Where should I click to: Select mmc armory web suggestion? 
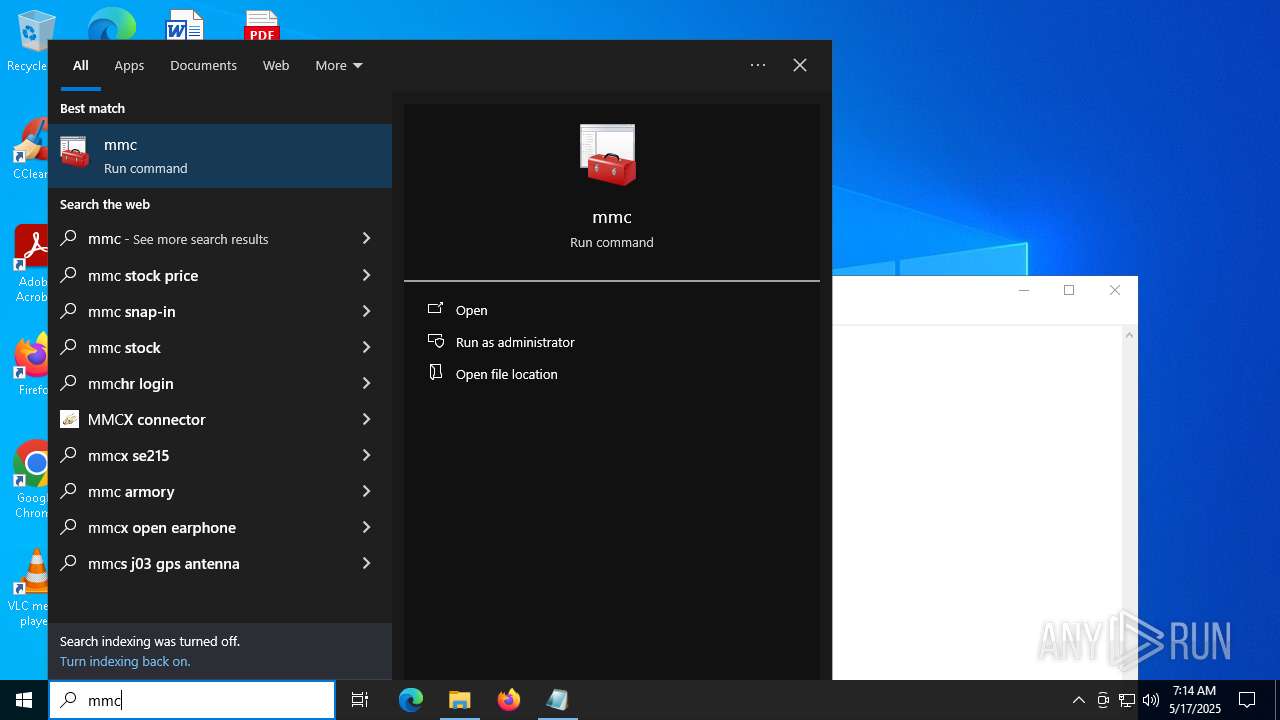220,491
